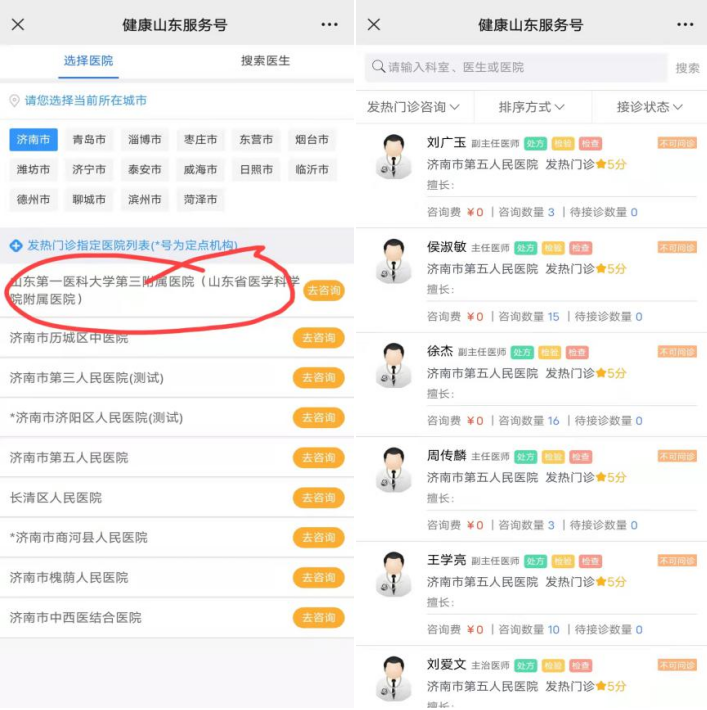The width and height of the screenshot is (707, 710).
Task: Tap the blue plus icon beside 发热门诊指定医院列表
Action: (x=16, y=246)
